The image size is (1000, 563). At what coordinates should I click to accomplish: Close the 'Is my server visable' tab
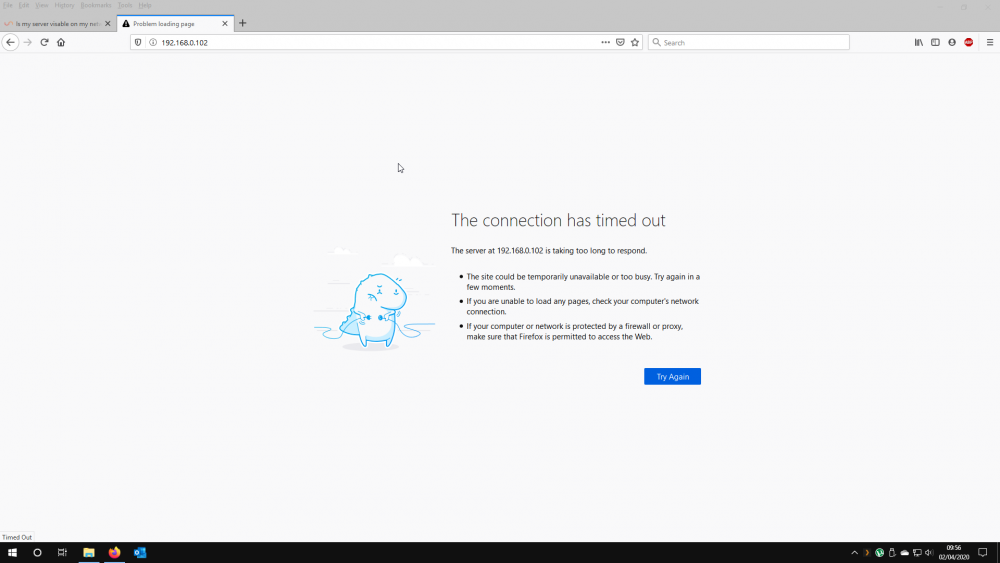tap(107, 24)
